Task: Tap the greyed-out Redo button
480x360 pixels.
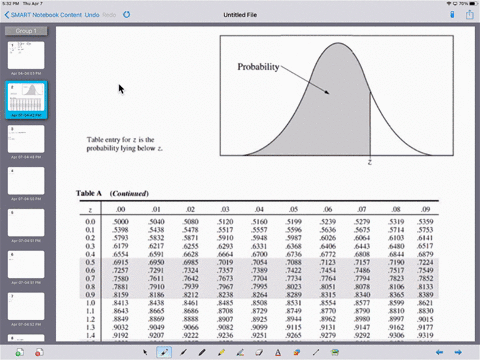Action: [x=109, y=15]
